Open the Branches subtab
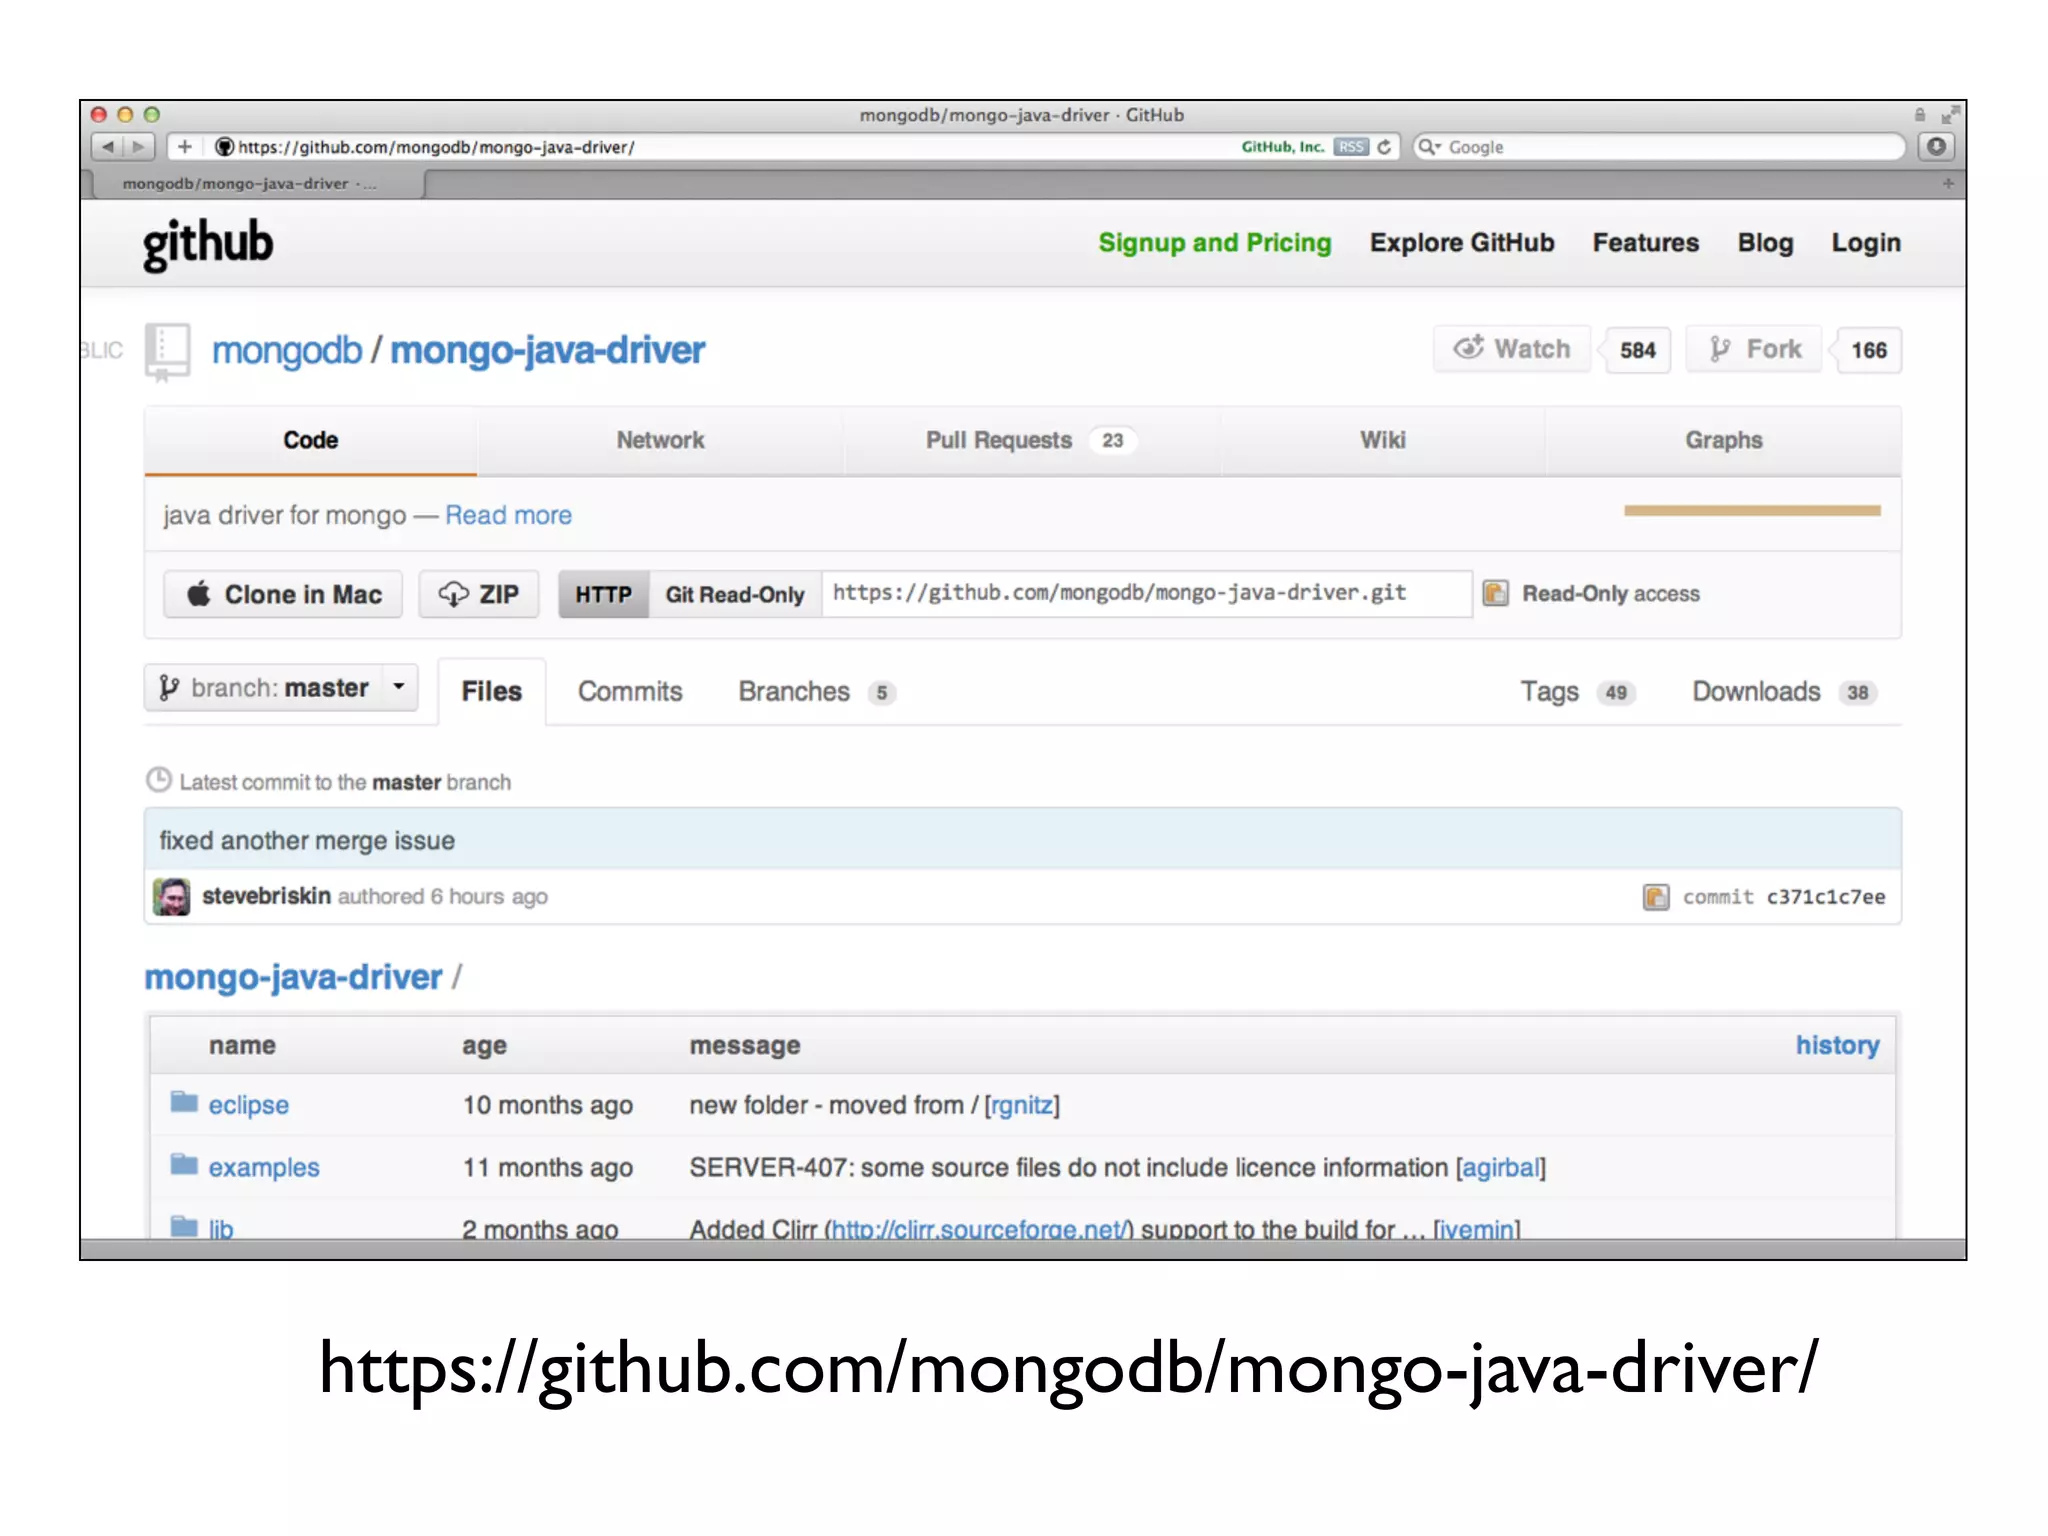This screenshot has height=1536, width=2048. click(x=817, y=692)
